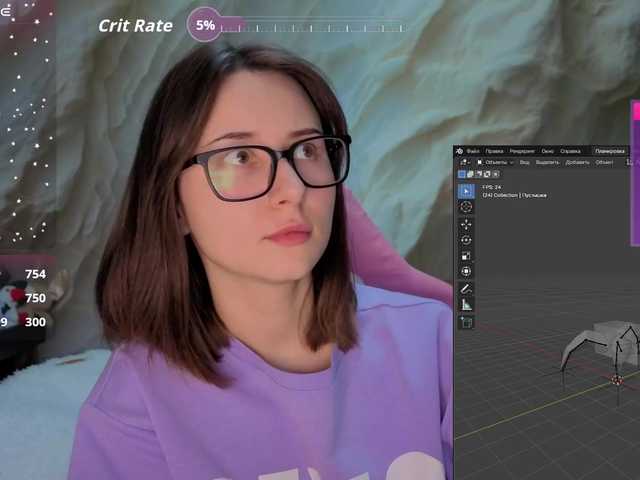Select the Scale tool
The width and height of the screenshot is (640, 480).
[x=466, y=256]
